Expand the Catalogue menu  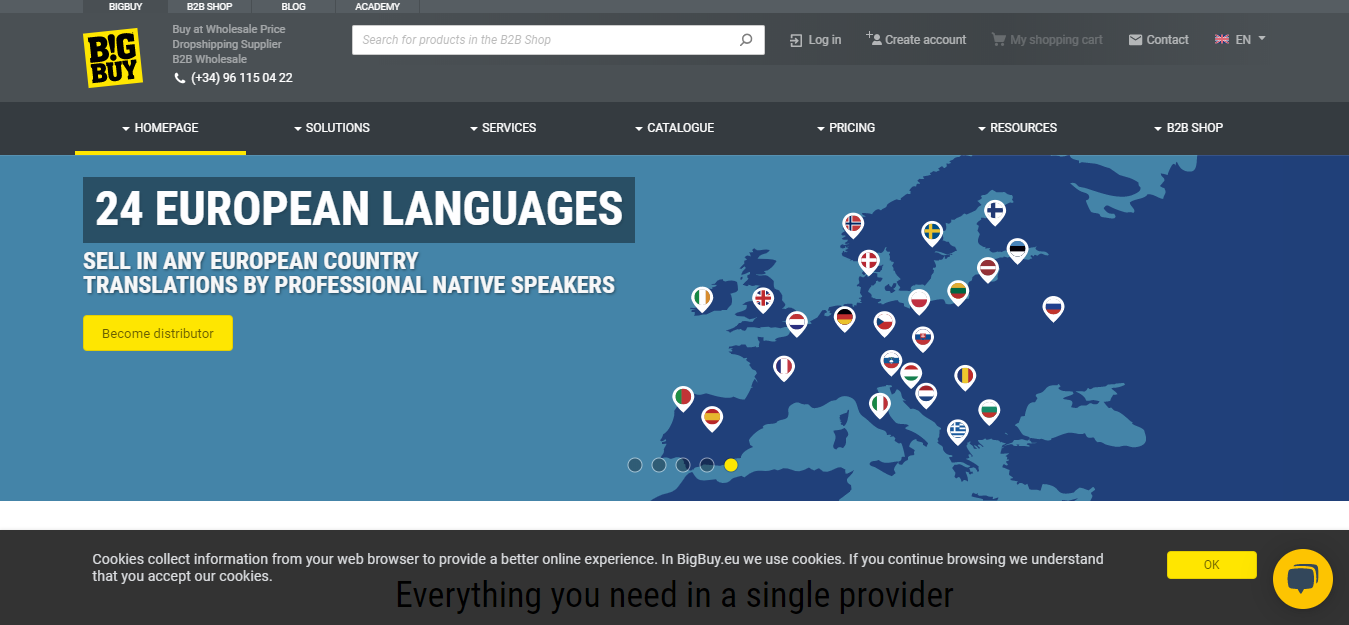tap(674, 128)
